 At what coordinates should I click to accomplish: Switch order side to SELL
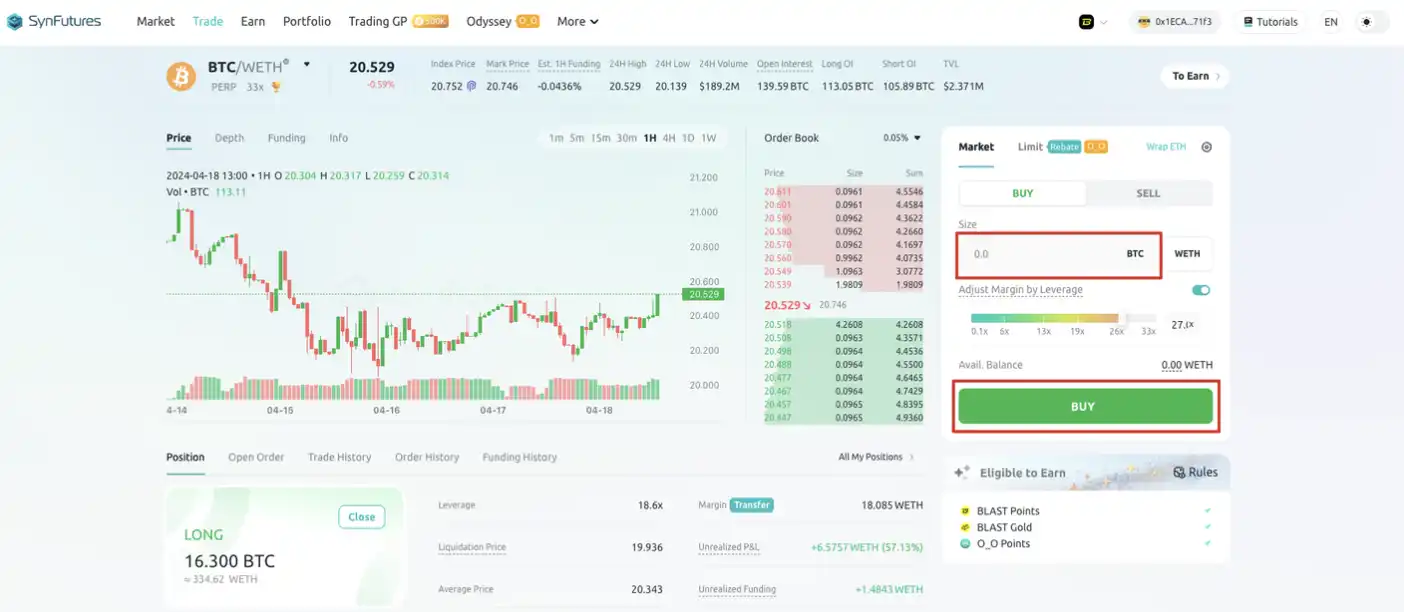click(x=1148, y=193)
